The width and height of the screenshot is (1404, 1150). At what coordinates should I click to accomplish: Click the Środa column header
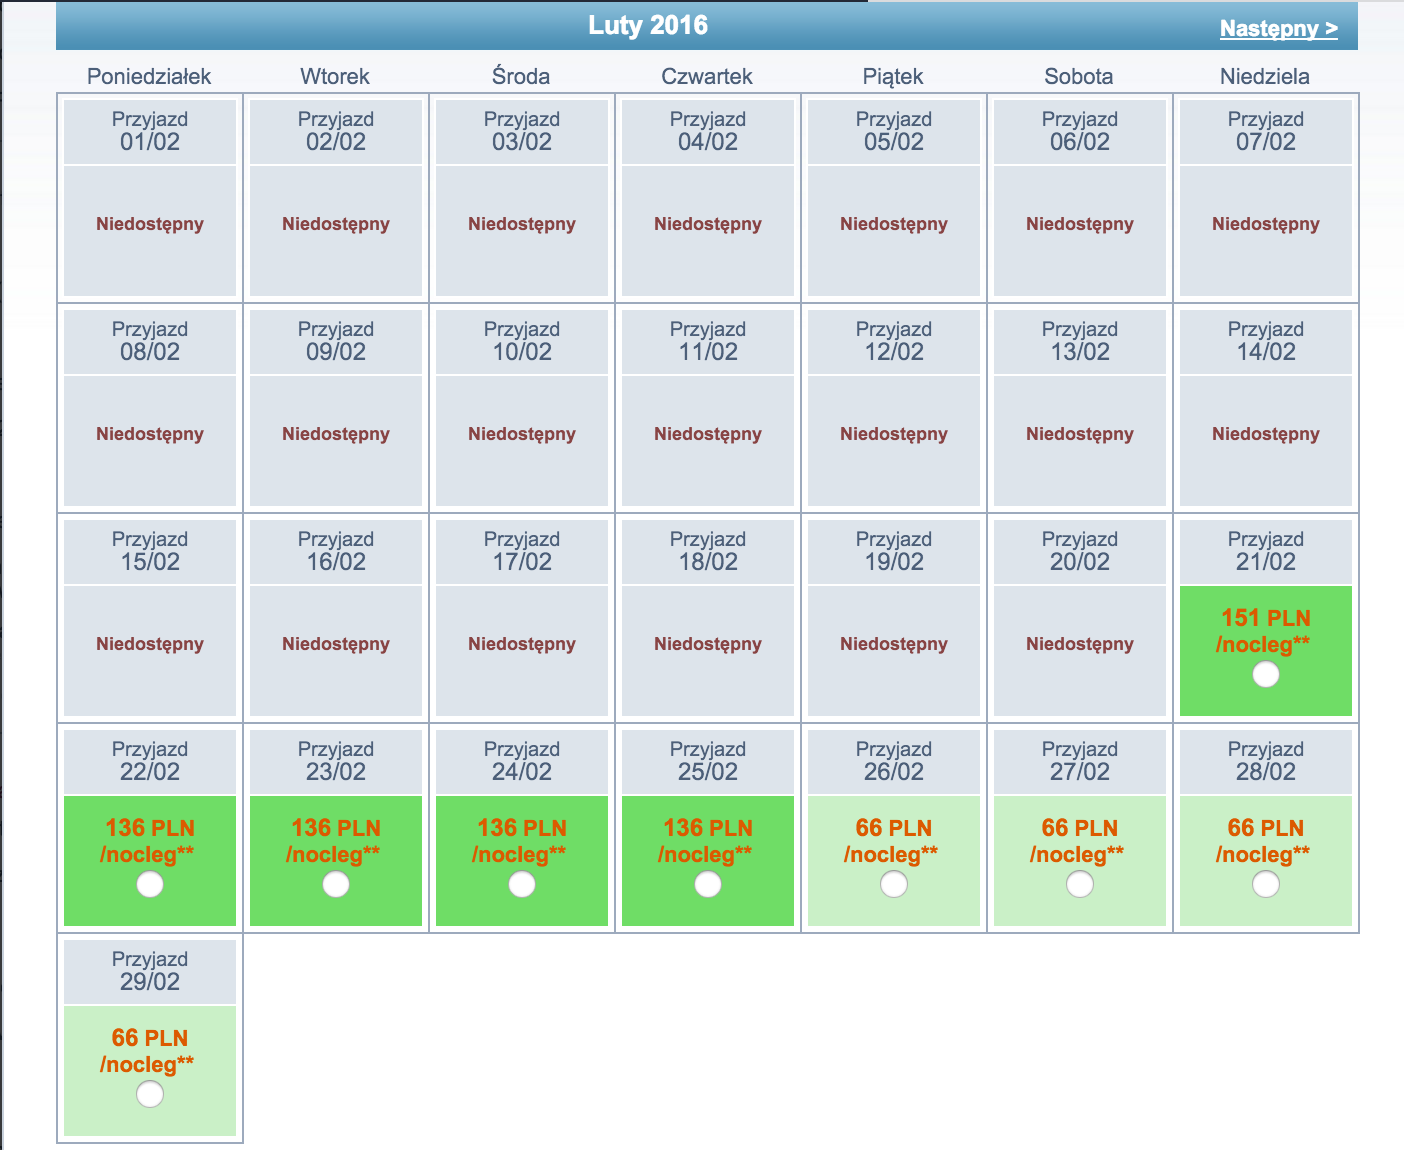tap(521, 76)
